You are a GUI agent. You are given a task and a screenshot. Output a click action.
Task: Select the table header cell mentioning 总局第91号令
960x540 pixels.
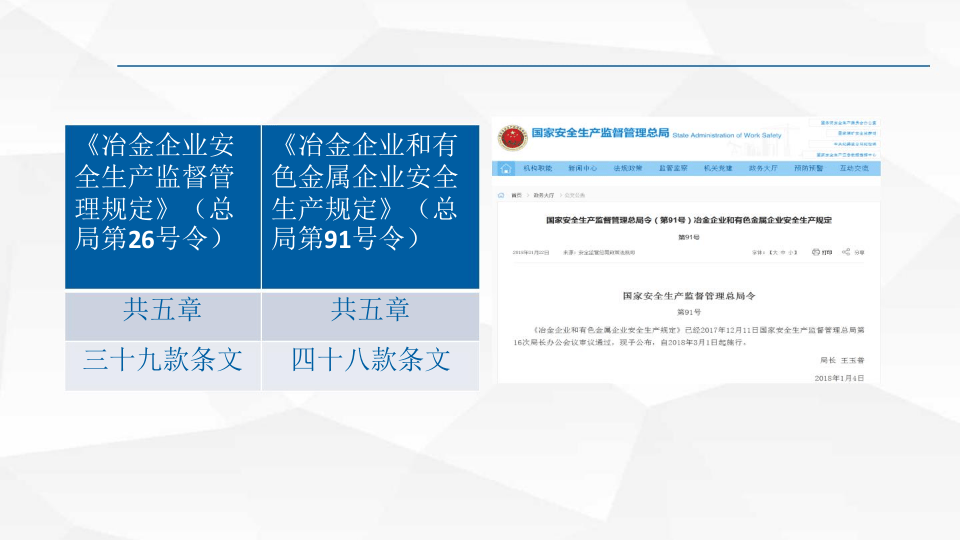pos(370,207)
